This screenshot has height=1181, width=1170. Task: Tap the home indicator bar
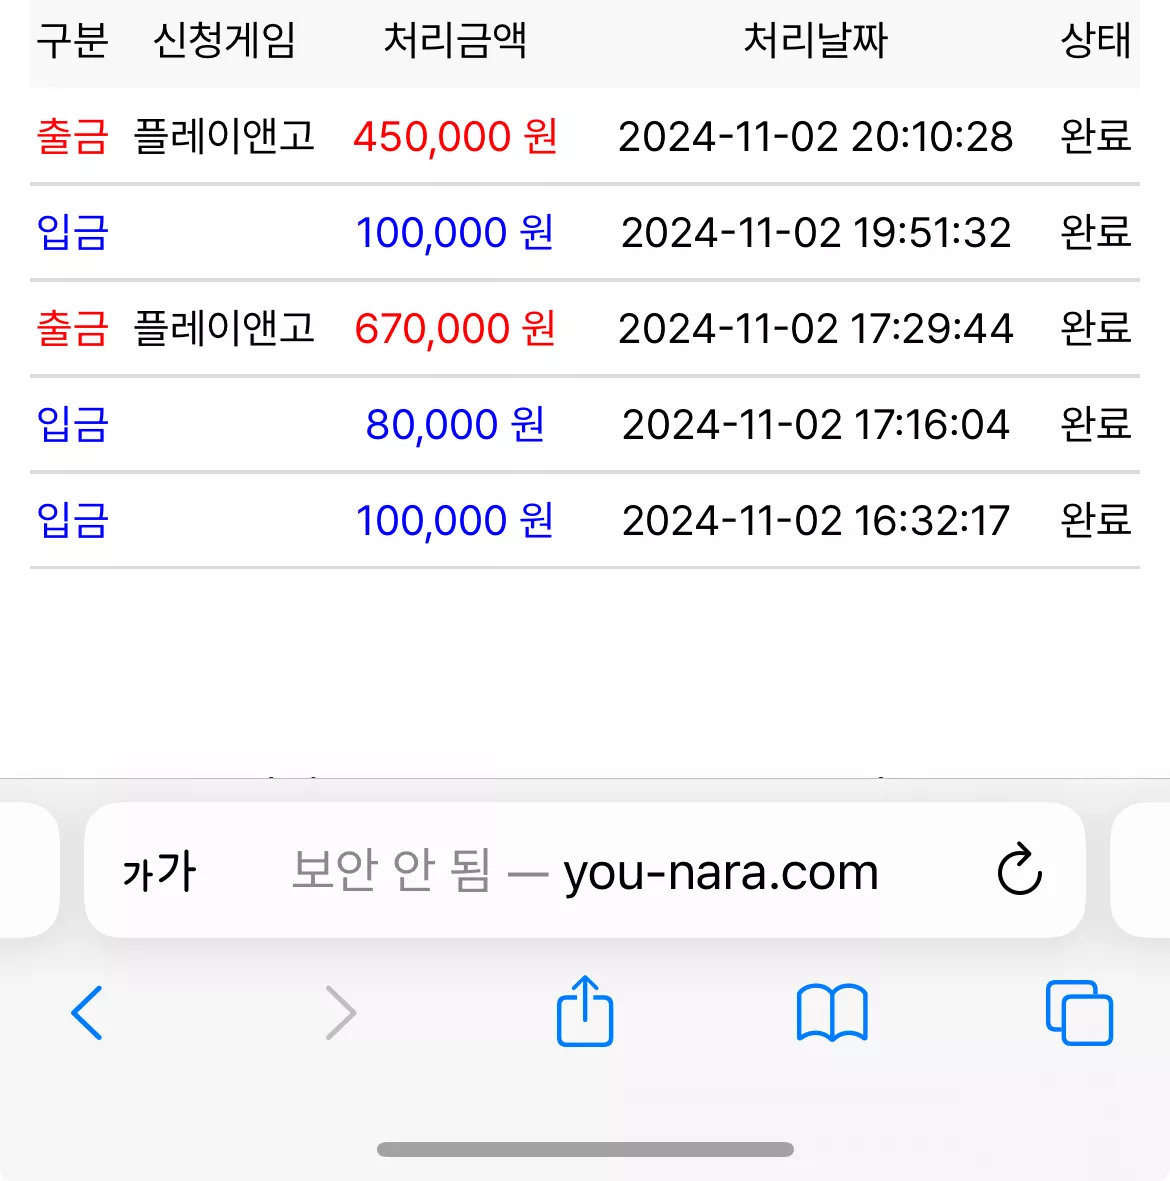[x=585, y=1149]
